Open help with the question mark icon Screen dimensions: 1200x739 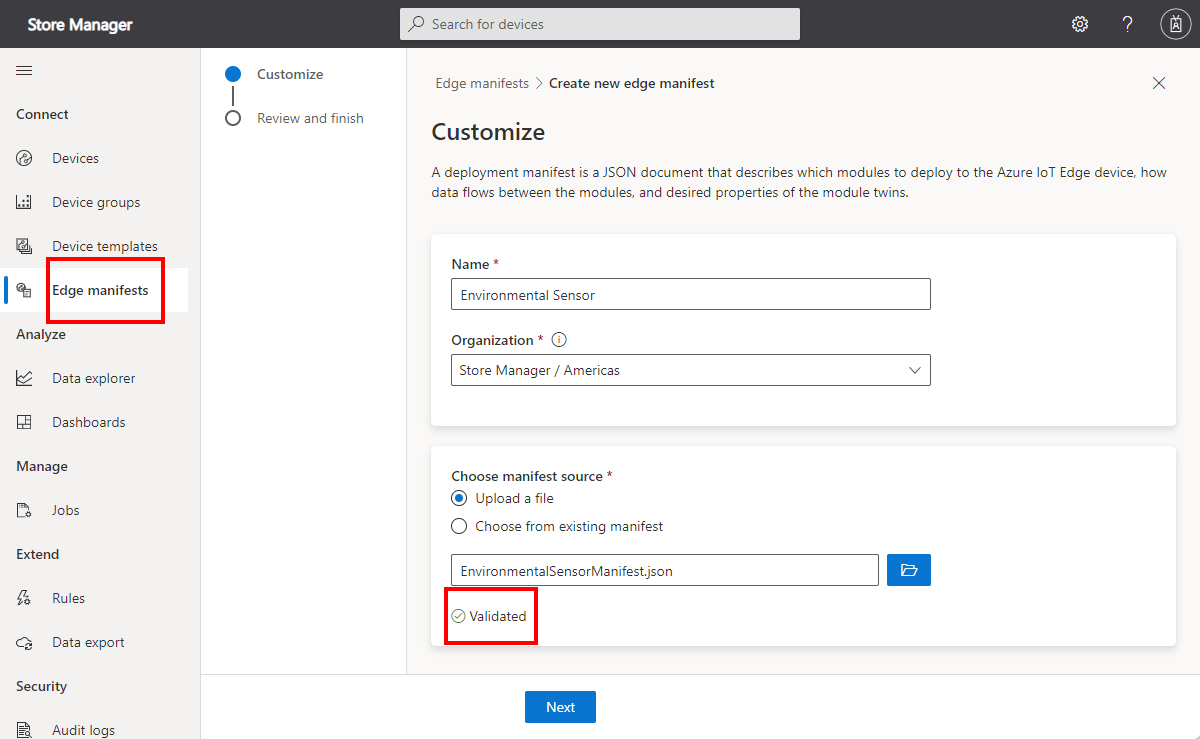[1127, 23]
